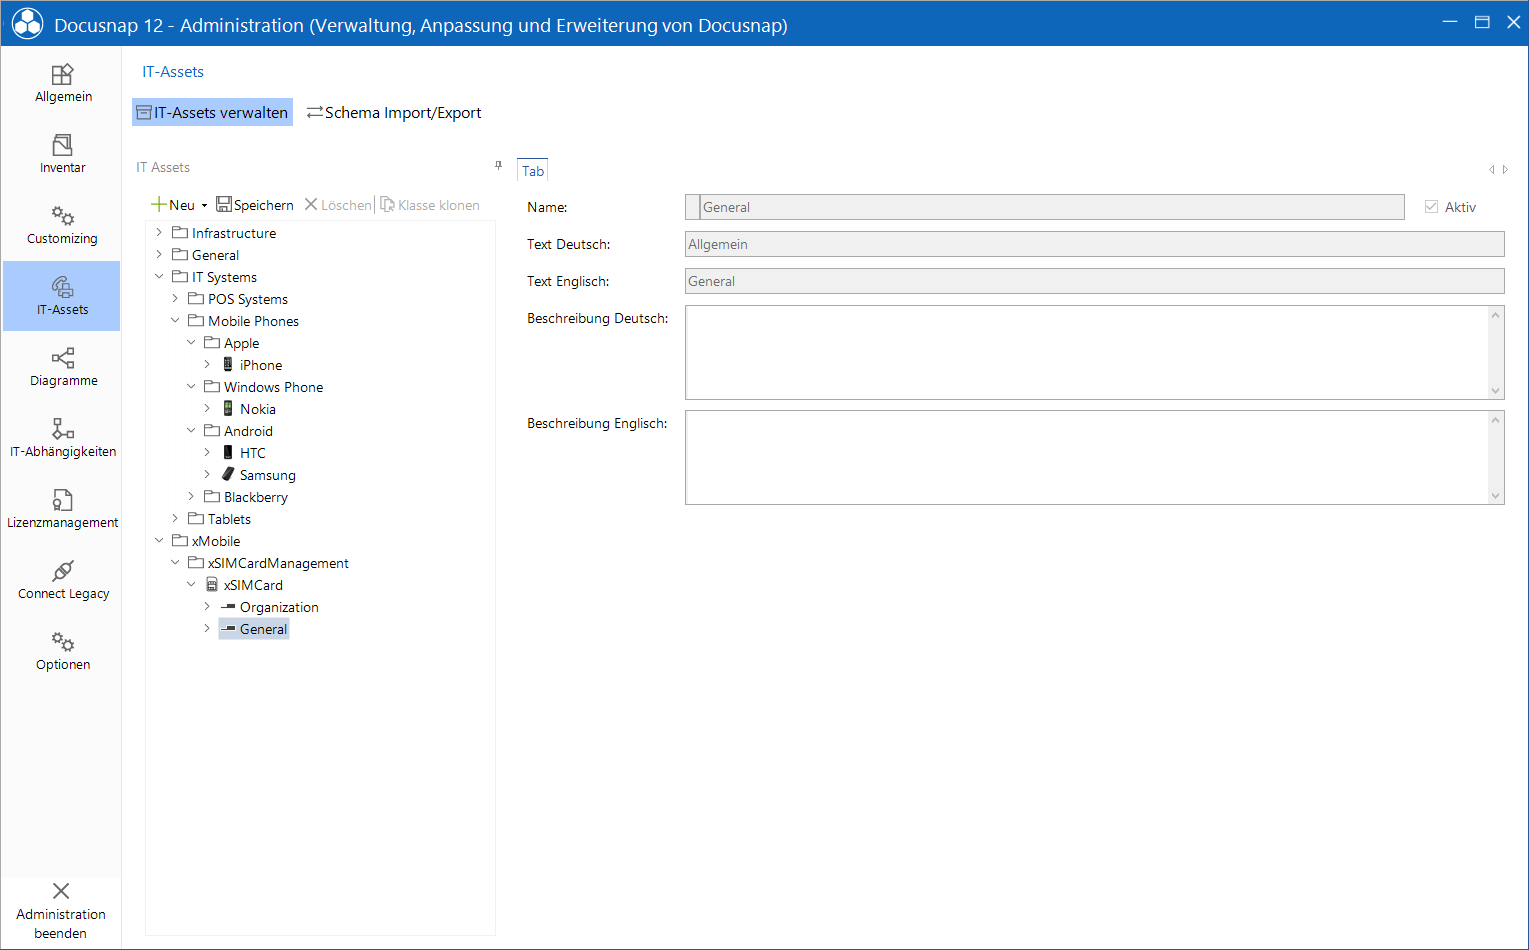Open the Neu dropdown arrow
The width and height of the screenshot is (1529, 950).
click(x=204, y=206)
